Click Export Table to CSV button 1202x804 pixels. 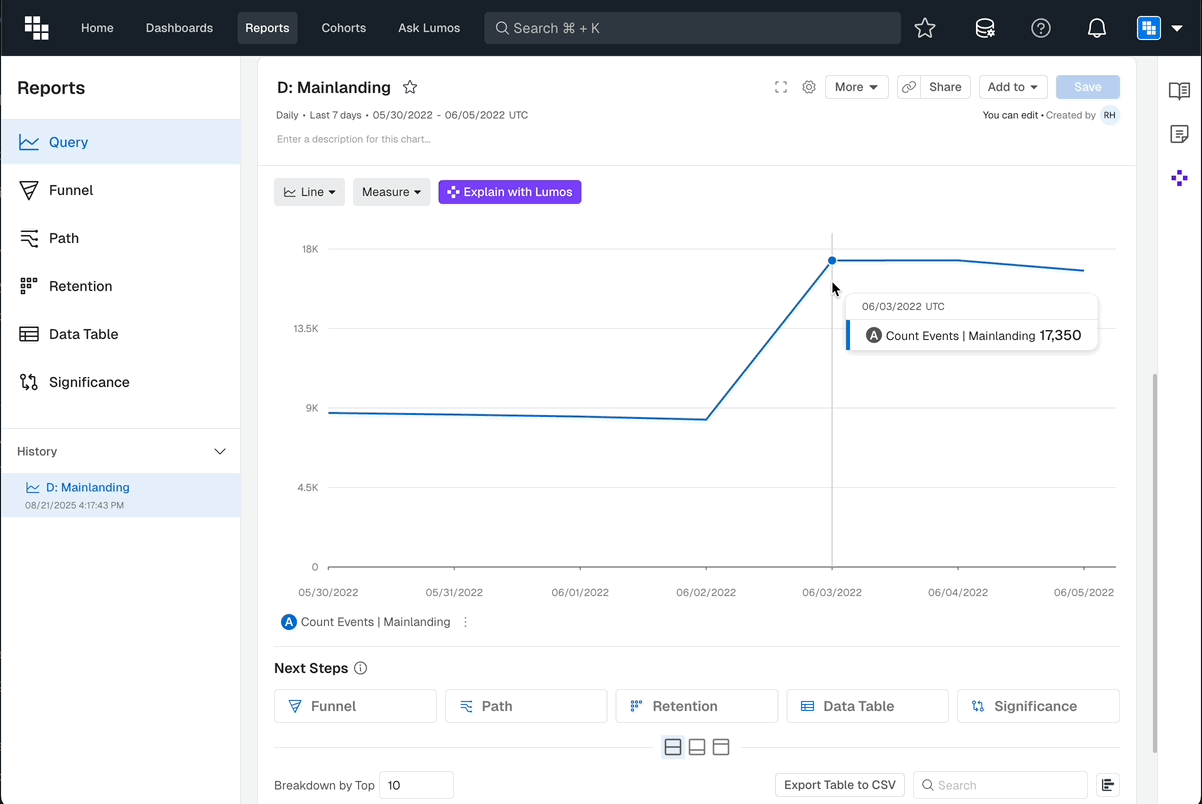tap(839, 785)
